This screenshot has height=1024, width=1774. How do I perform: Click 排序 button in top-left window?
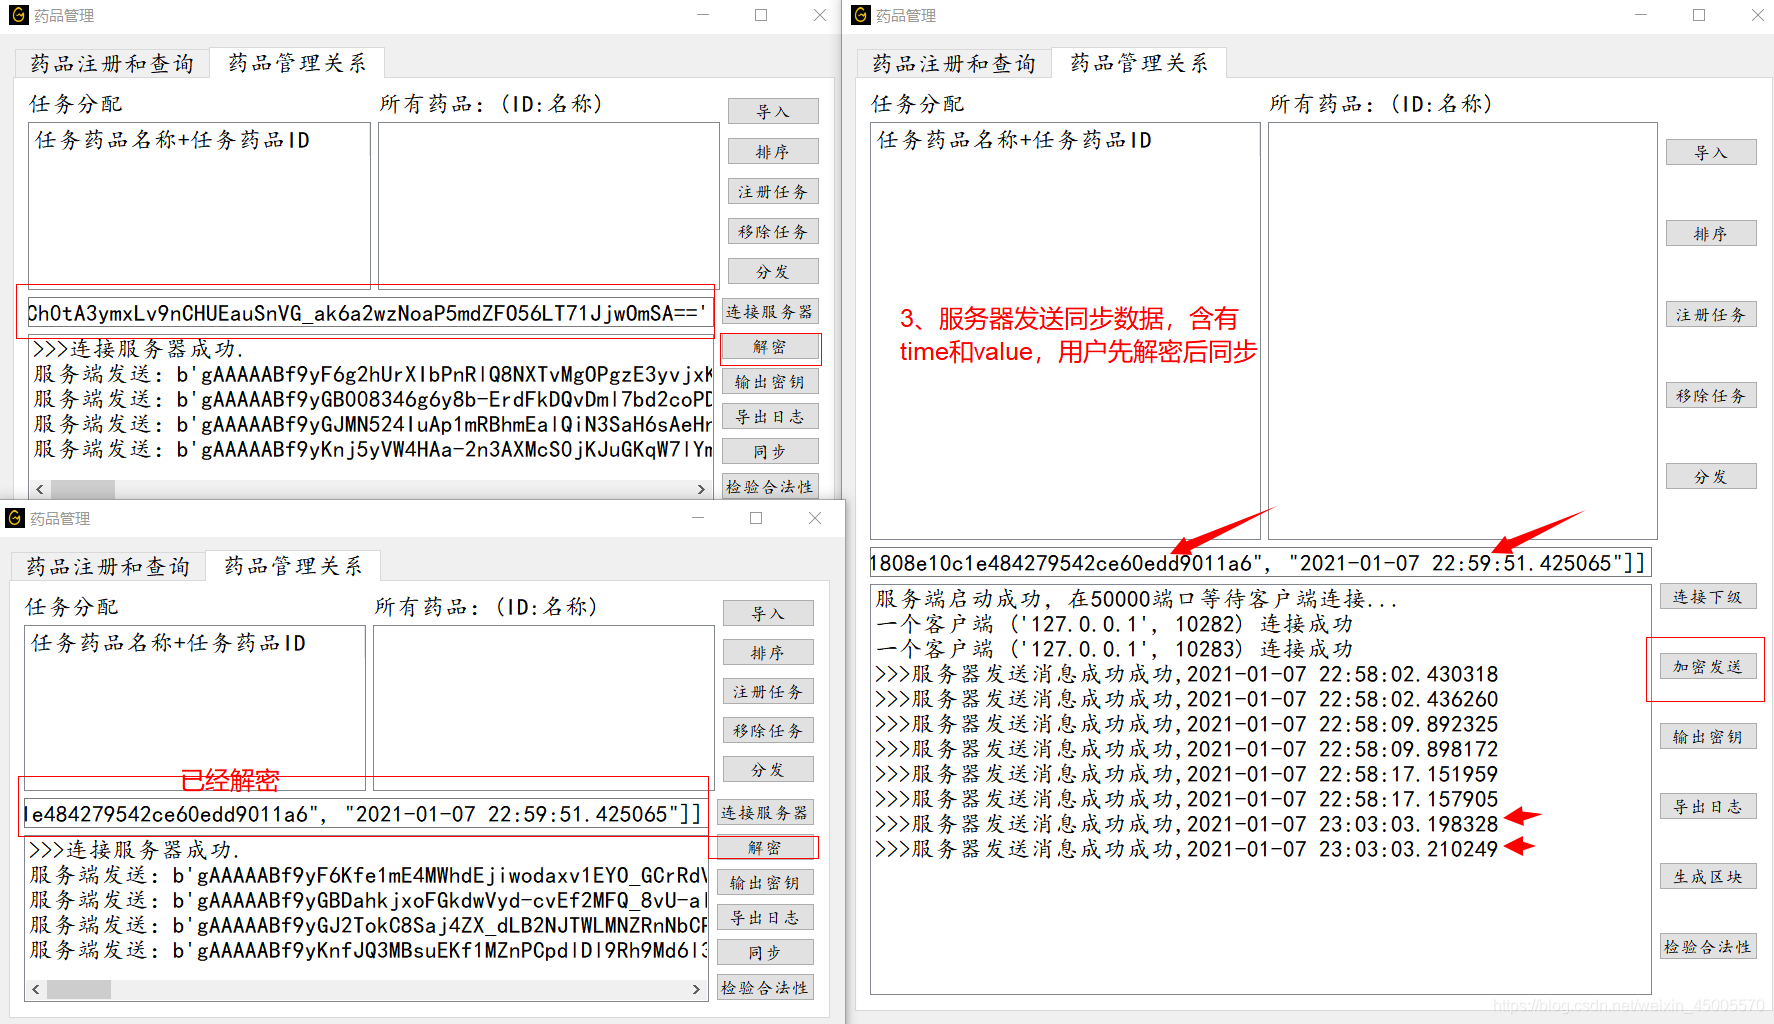(x=773, y=151)
